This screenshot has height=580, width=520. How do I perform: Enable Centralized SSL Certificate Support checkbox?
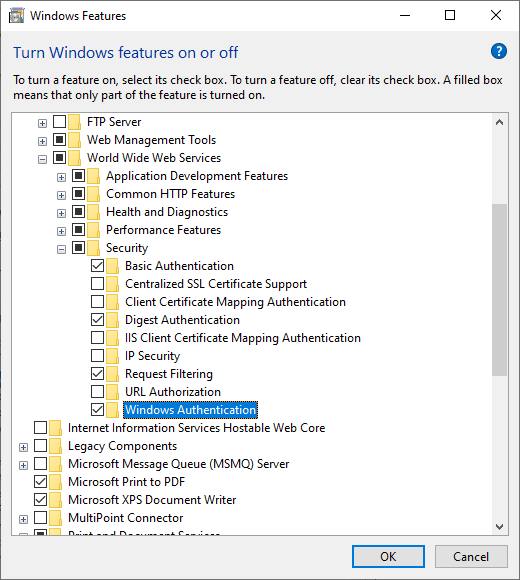point(97,283)
